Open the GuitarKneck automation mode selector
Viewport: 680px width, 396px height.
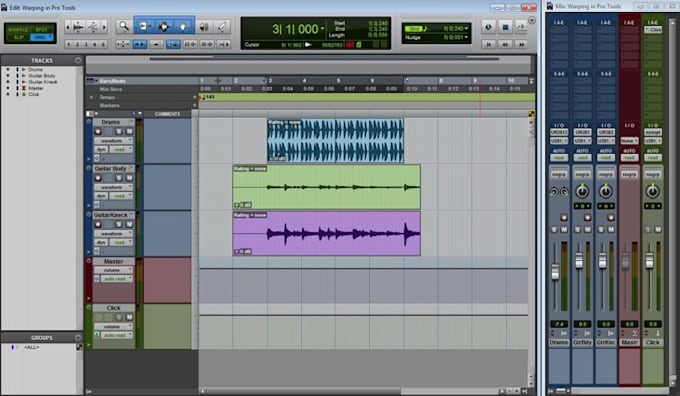(121, 242)
